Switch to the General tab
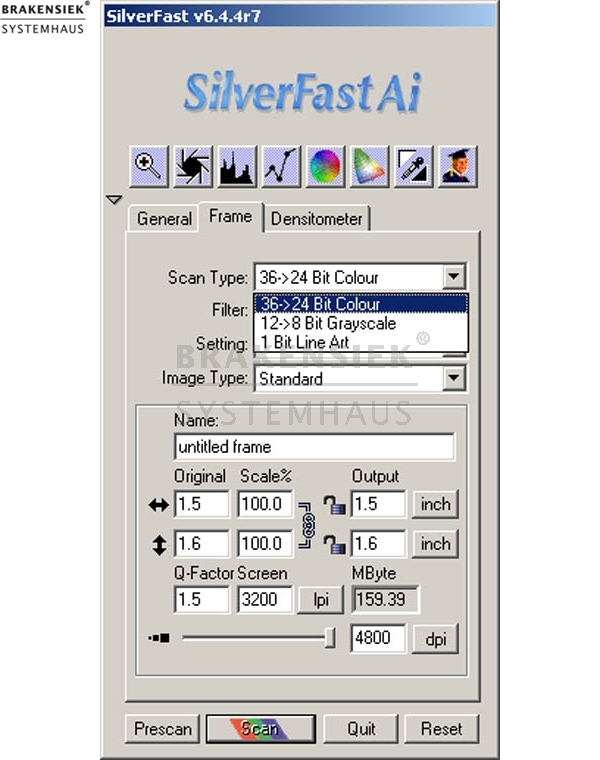 (x=164, y=219)
